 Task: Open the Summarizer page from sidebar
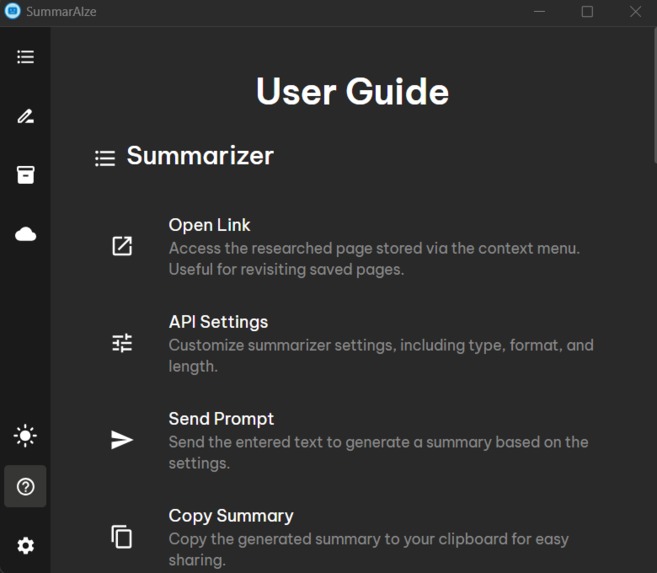coord(25,57)
